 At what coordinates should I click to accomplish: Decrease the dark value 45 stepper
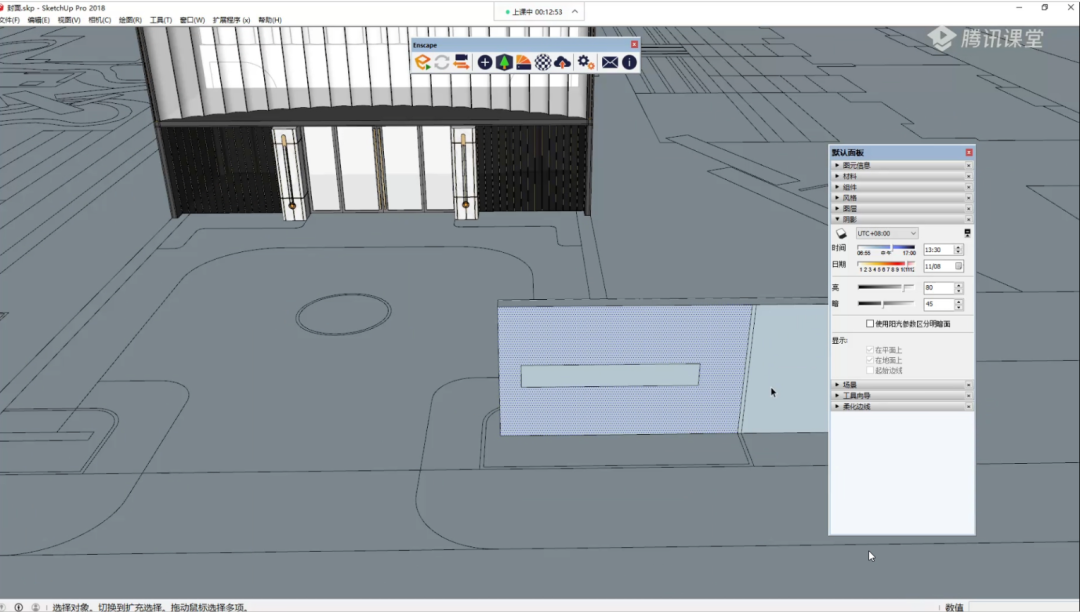958,307
